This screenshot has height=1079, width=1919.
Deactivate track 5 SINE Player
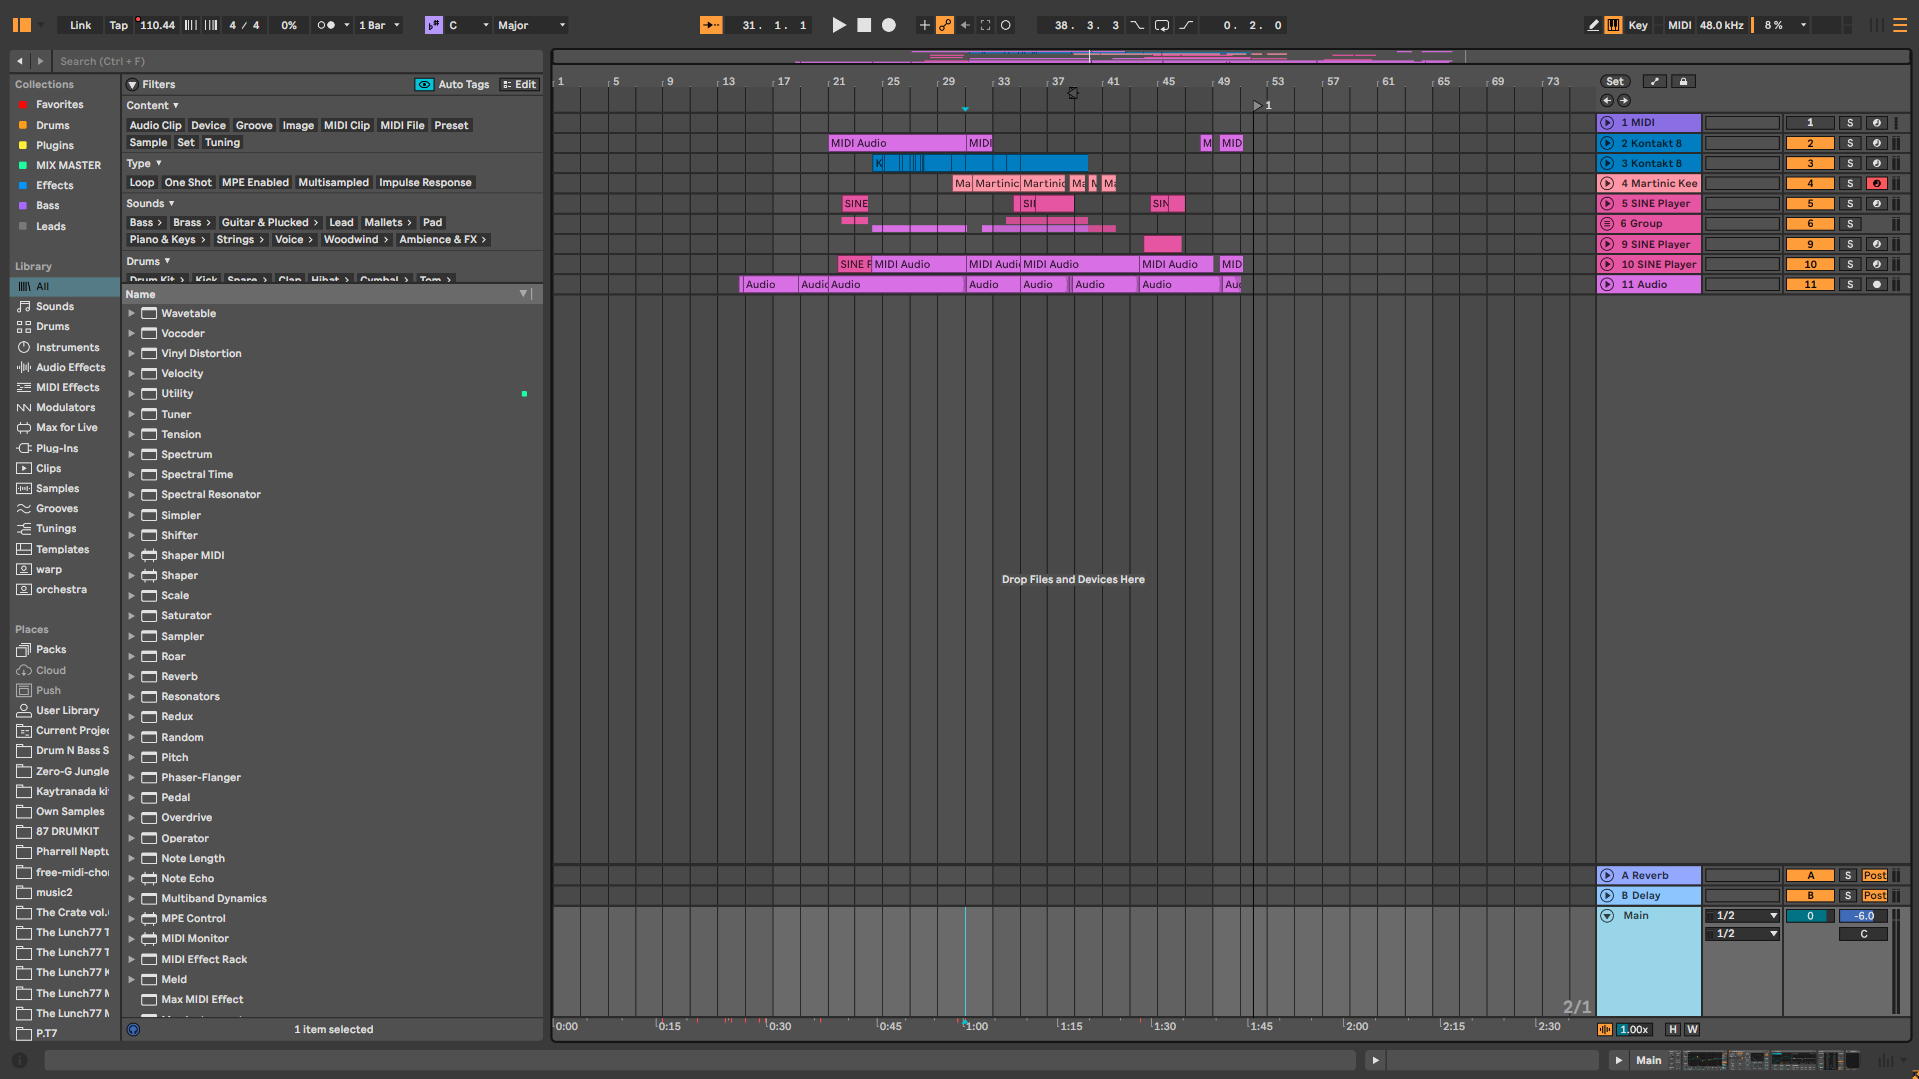coord(1809,204)
